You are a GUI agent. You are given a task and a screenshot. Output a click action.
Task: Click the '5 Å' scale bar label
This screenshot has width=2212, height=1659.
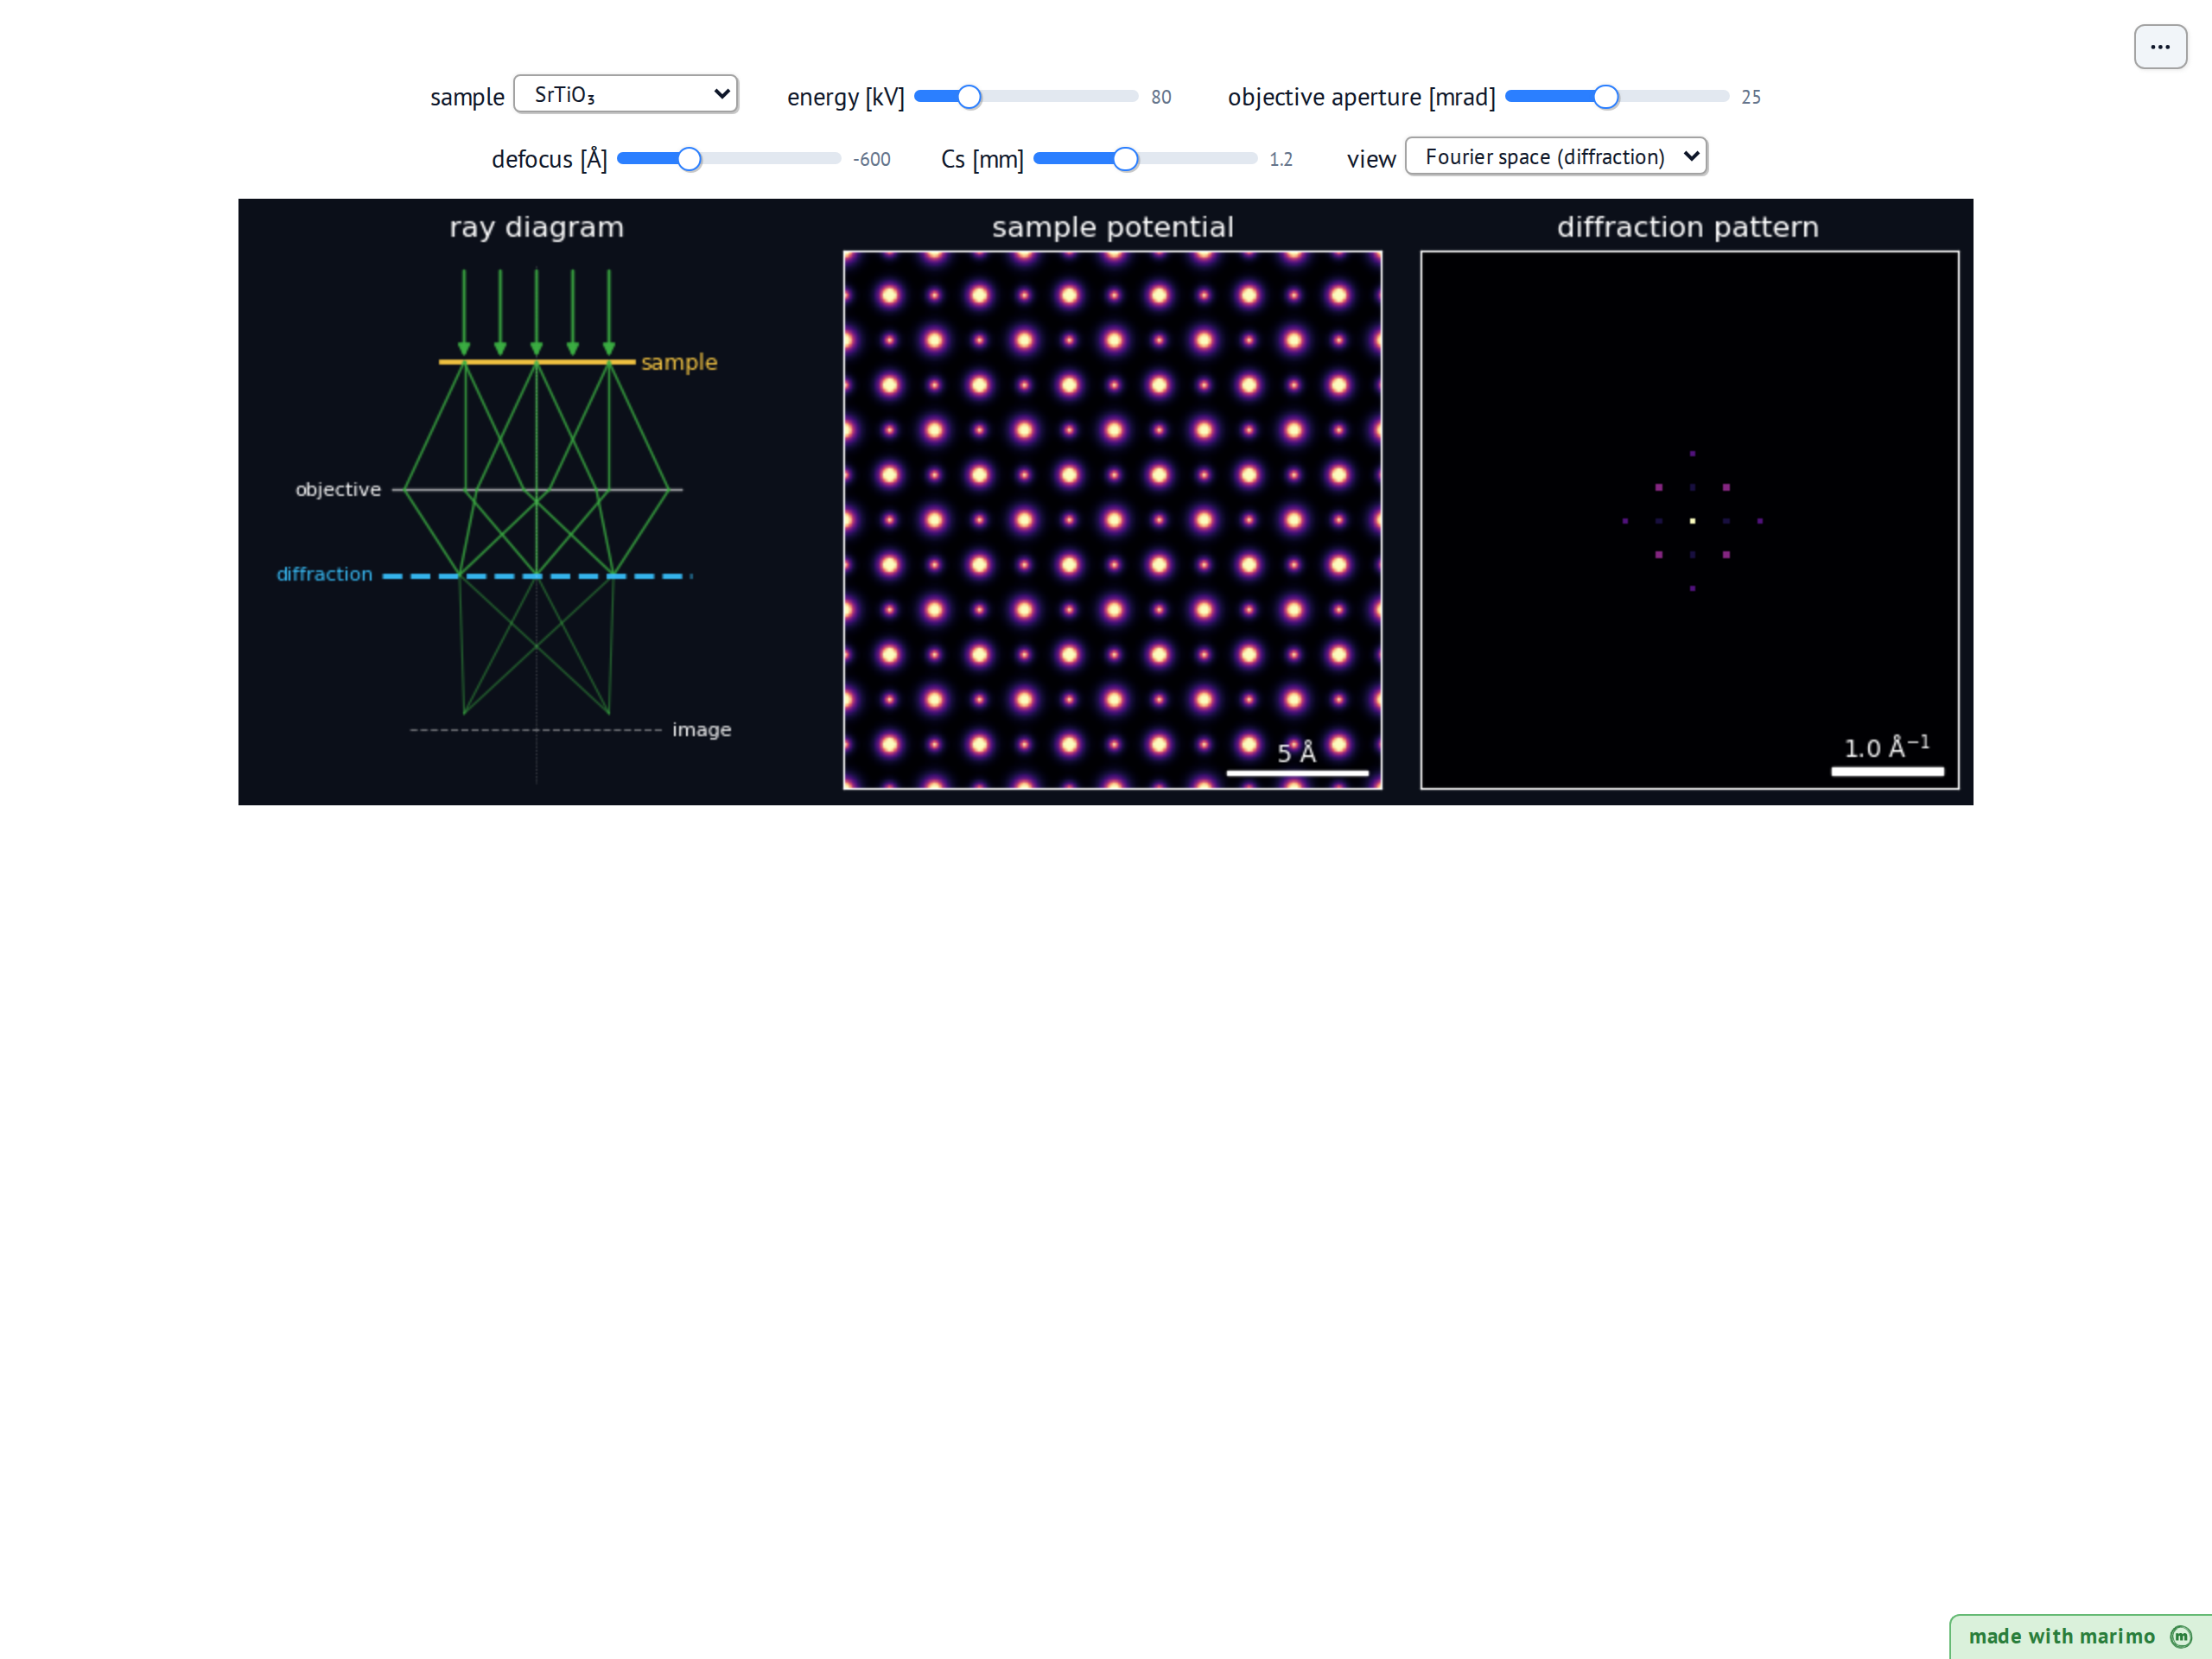pyautogui.click(x=1296, y=753)
